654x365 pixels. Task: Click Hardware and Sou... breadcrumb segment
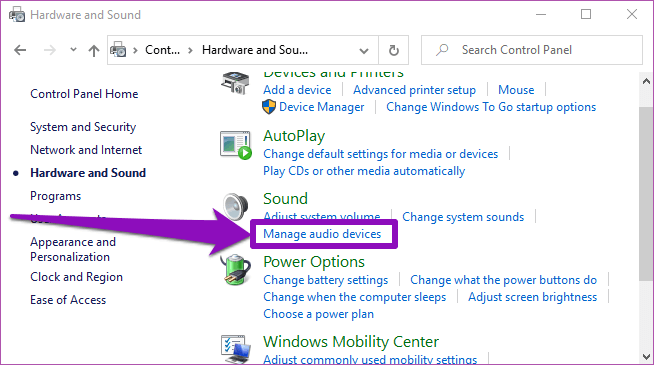255,50
